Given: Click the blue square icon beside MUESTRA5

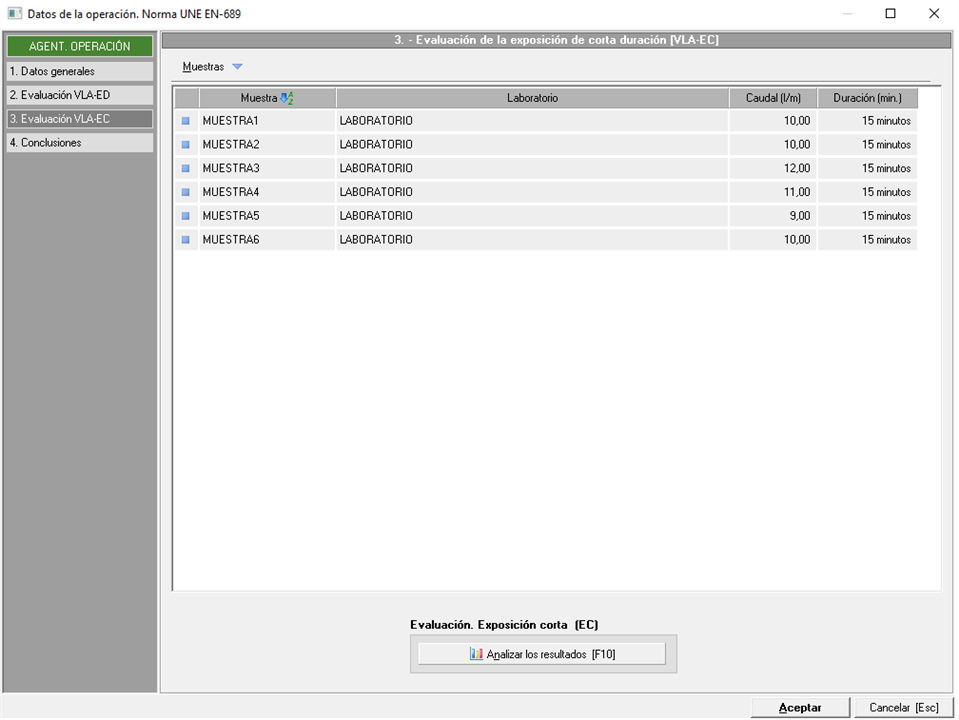Looking at the screenshot, I should click(185, 216).
